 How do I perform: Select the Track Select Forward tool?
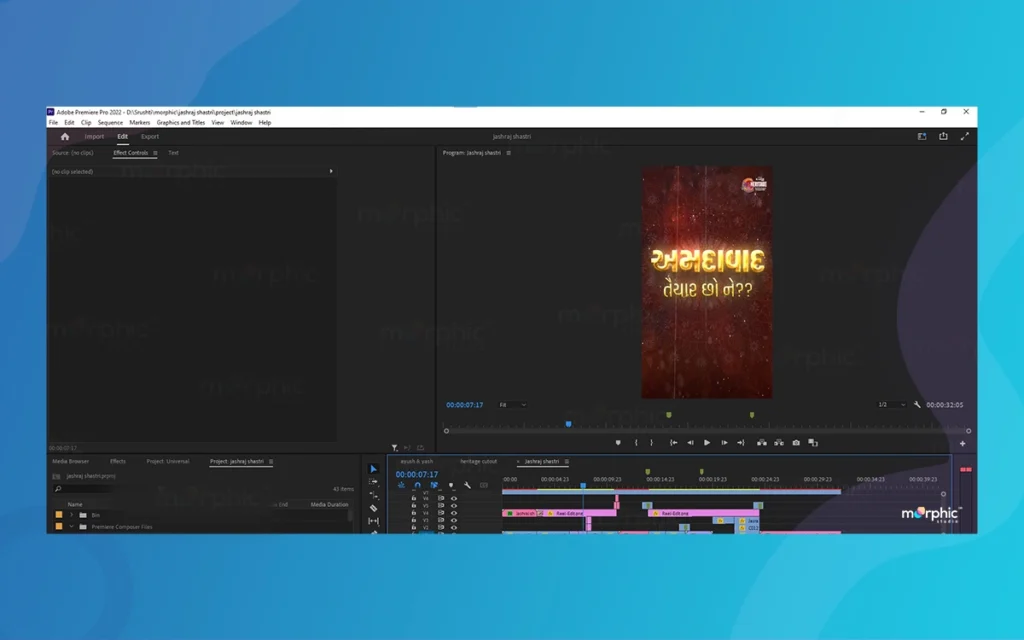click(x=373, y=482)
